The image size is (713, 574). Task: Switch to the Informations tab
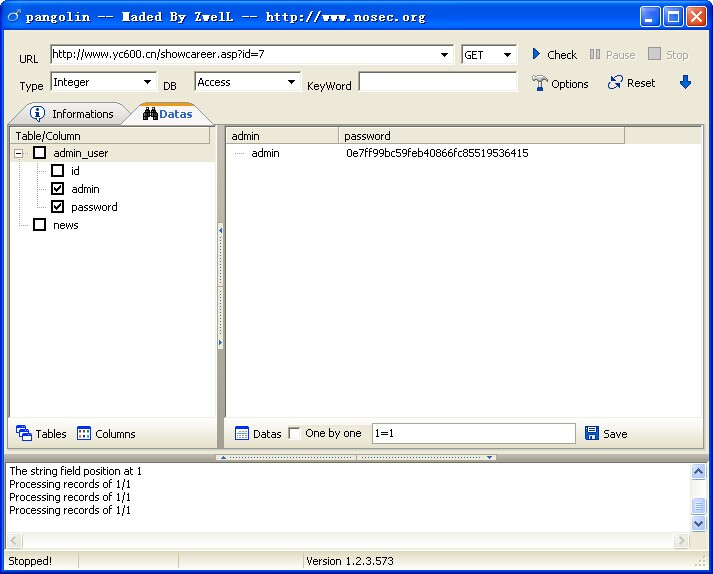[x=71, y=114]
